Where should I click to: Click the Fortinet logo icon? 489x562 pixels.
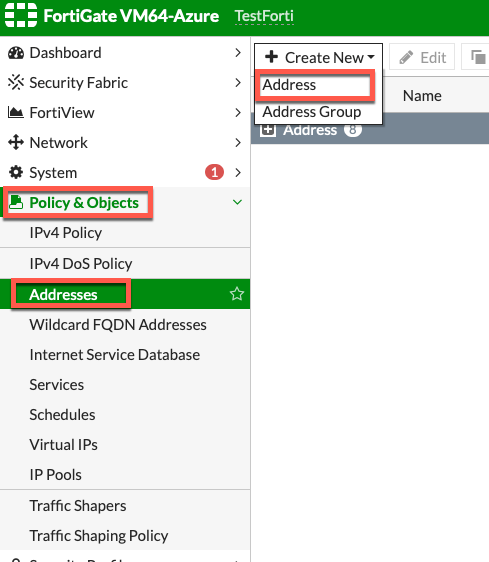pyautogui.click(x=21, y=15)
